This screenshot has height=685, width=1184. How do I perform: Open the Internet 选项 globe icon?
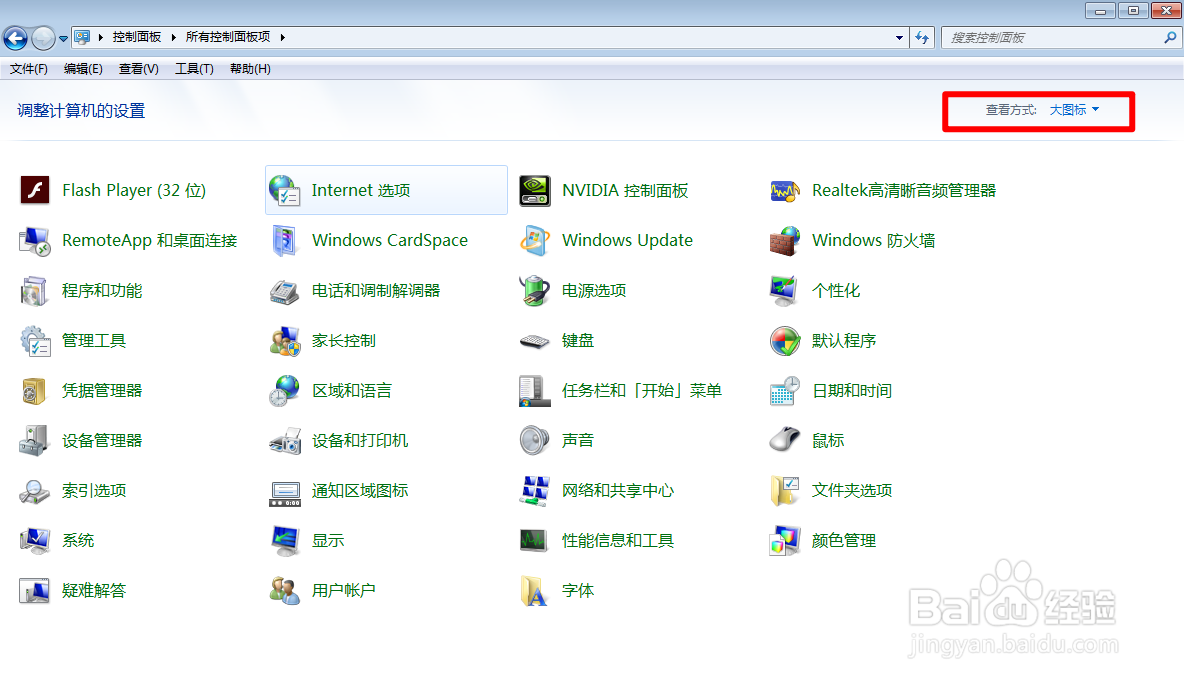click(x=285, y=190)
